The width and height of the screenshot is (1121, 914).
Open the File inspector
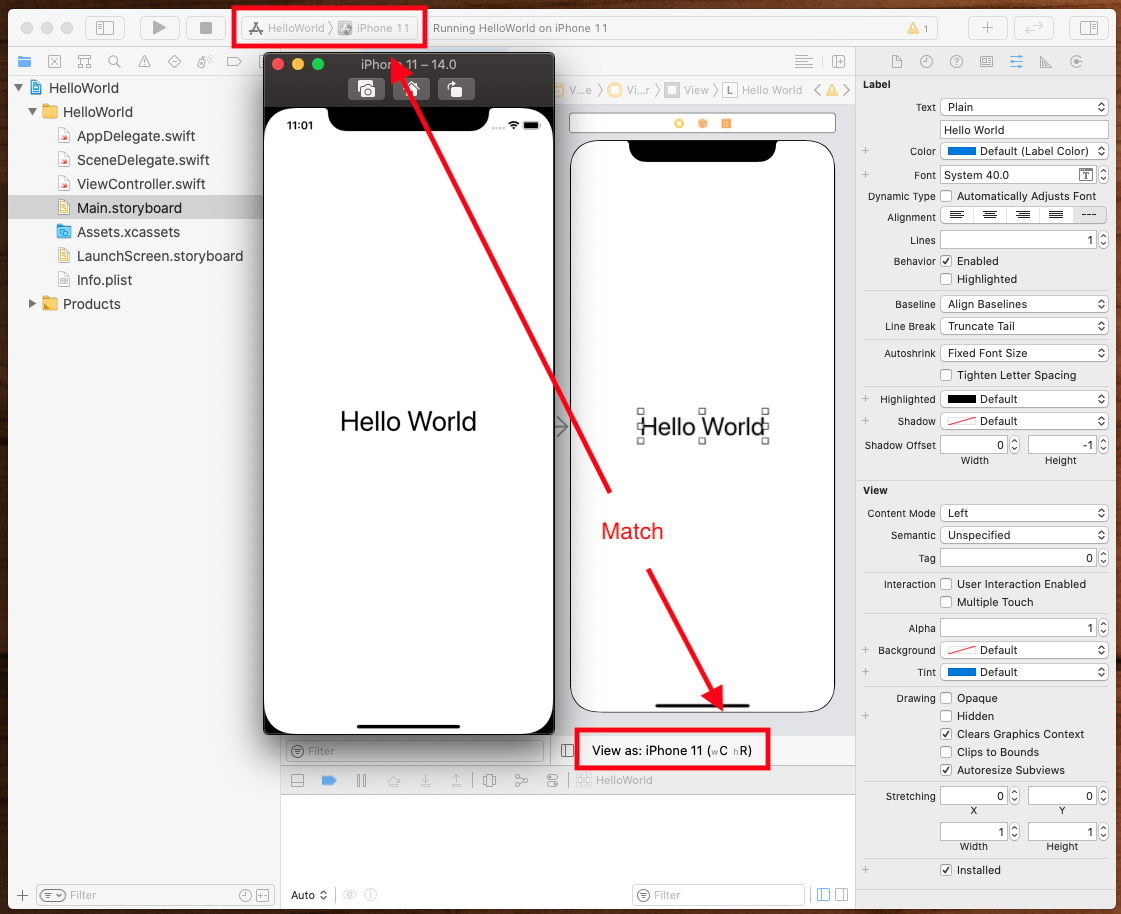click(897, 61)
